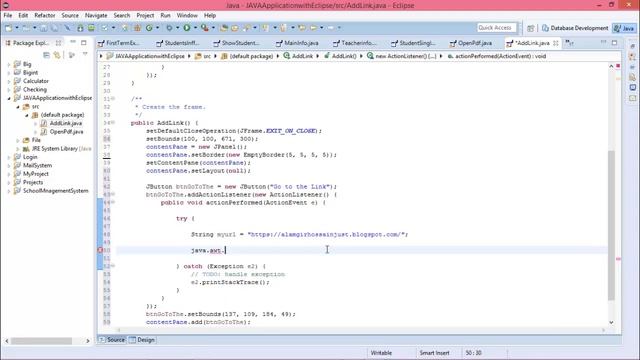Click the Search flashlight toolbar icon
This screenshot has height=360, width=640.
(247, 28)
